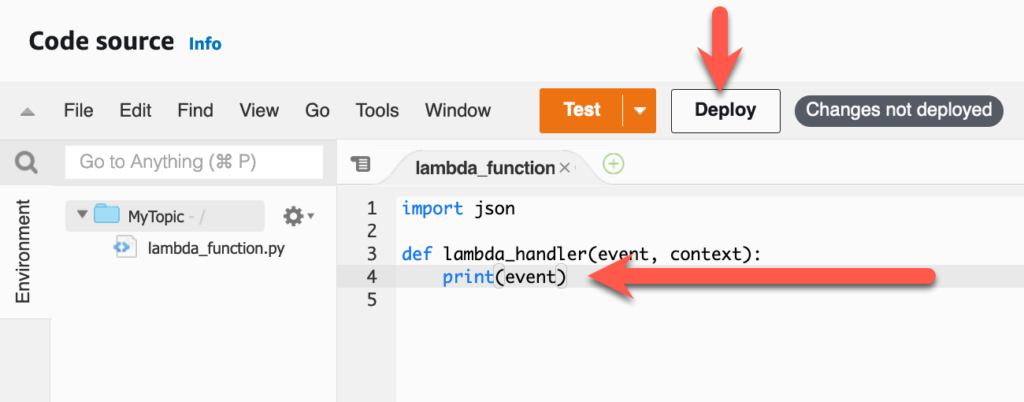Collapse the MyTopic folder tree
Screen dimensions: 1024x402
tap(82, 216)
